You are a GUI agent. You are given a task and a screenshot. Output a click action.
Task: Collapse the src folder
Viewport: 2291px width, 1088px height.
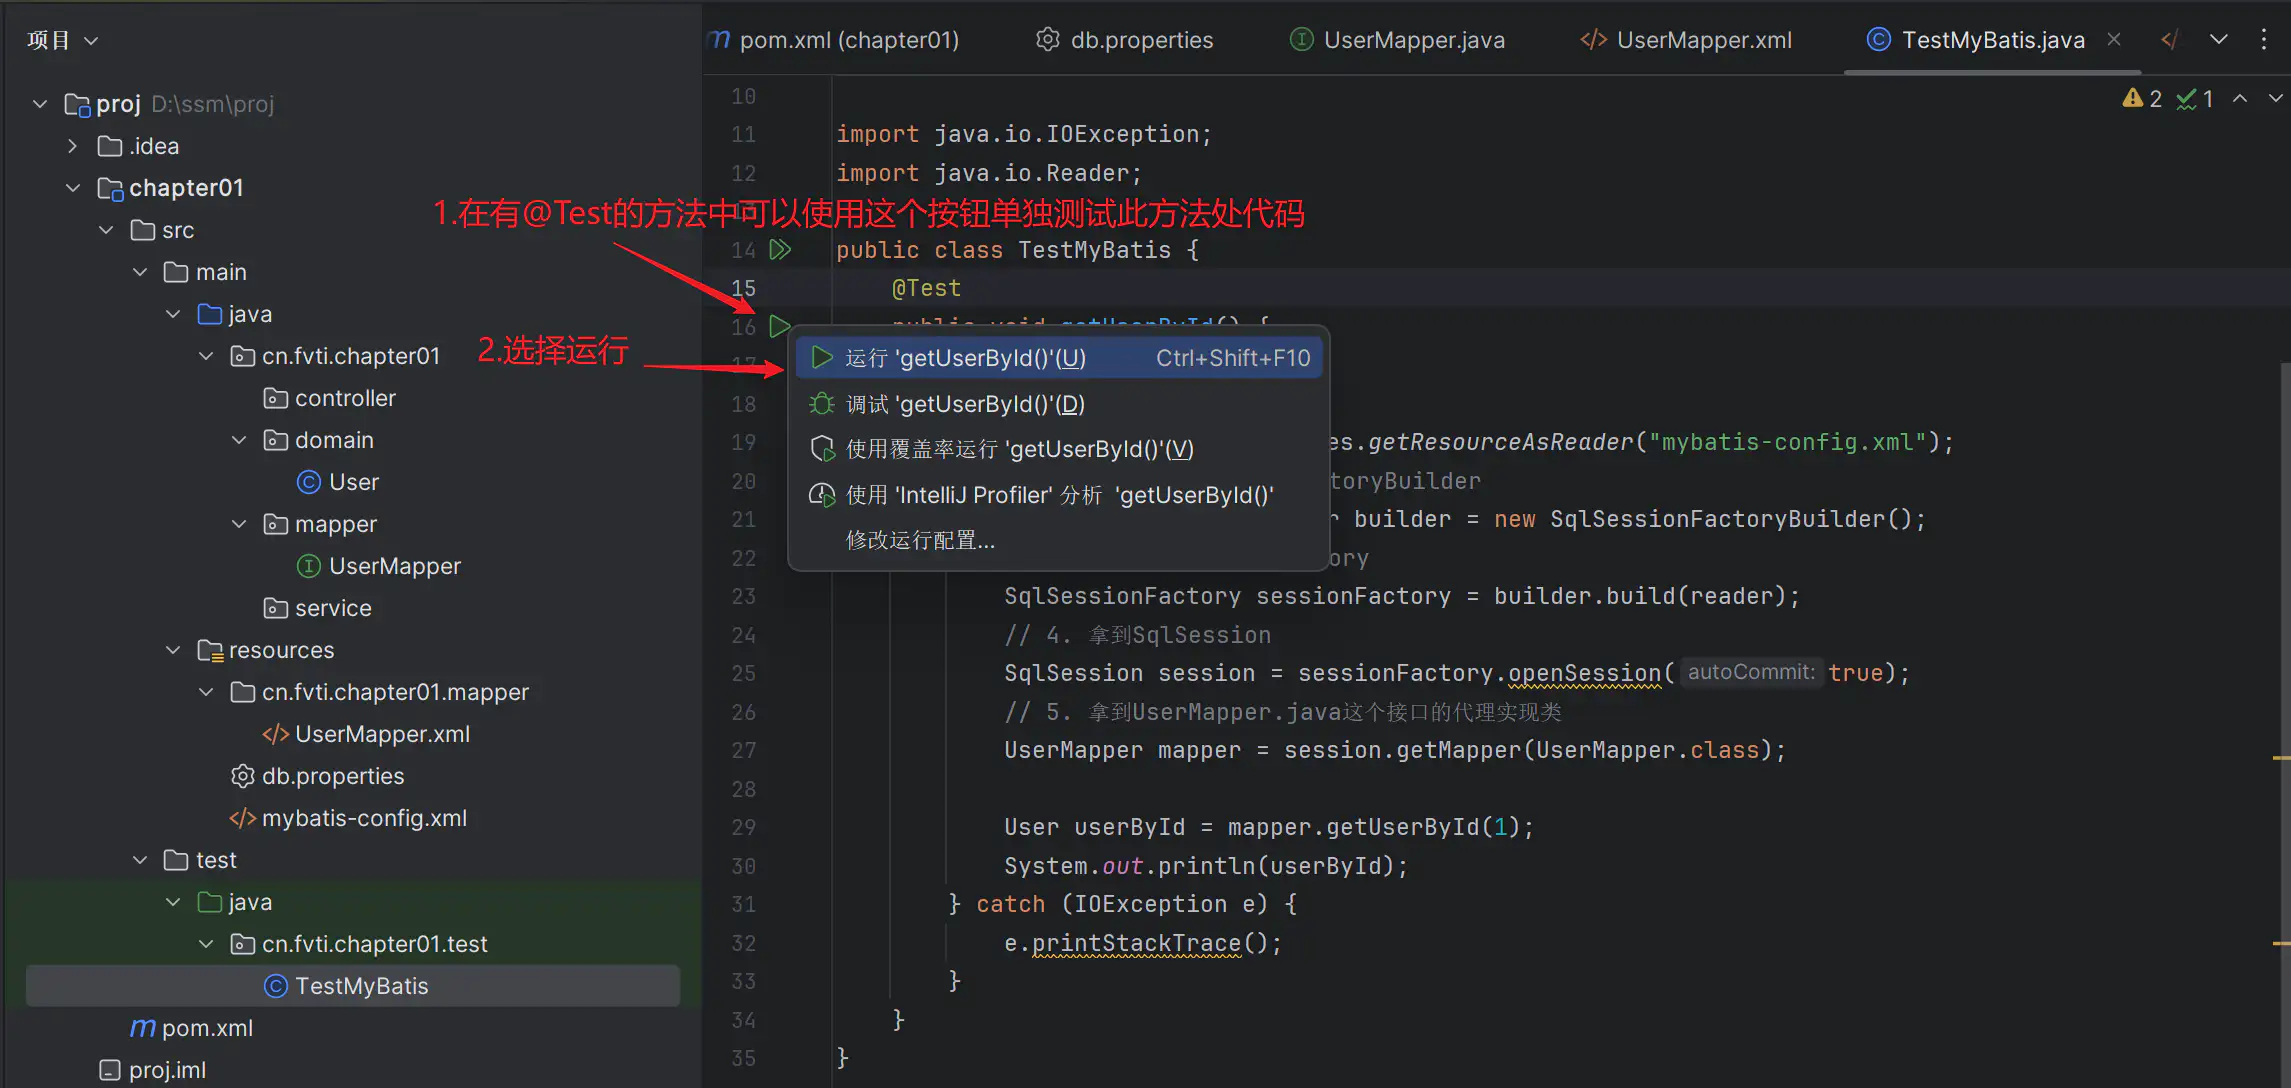point(106,230)
